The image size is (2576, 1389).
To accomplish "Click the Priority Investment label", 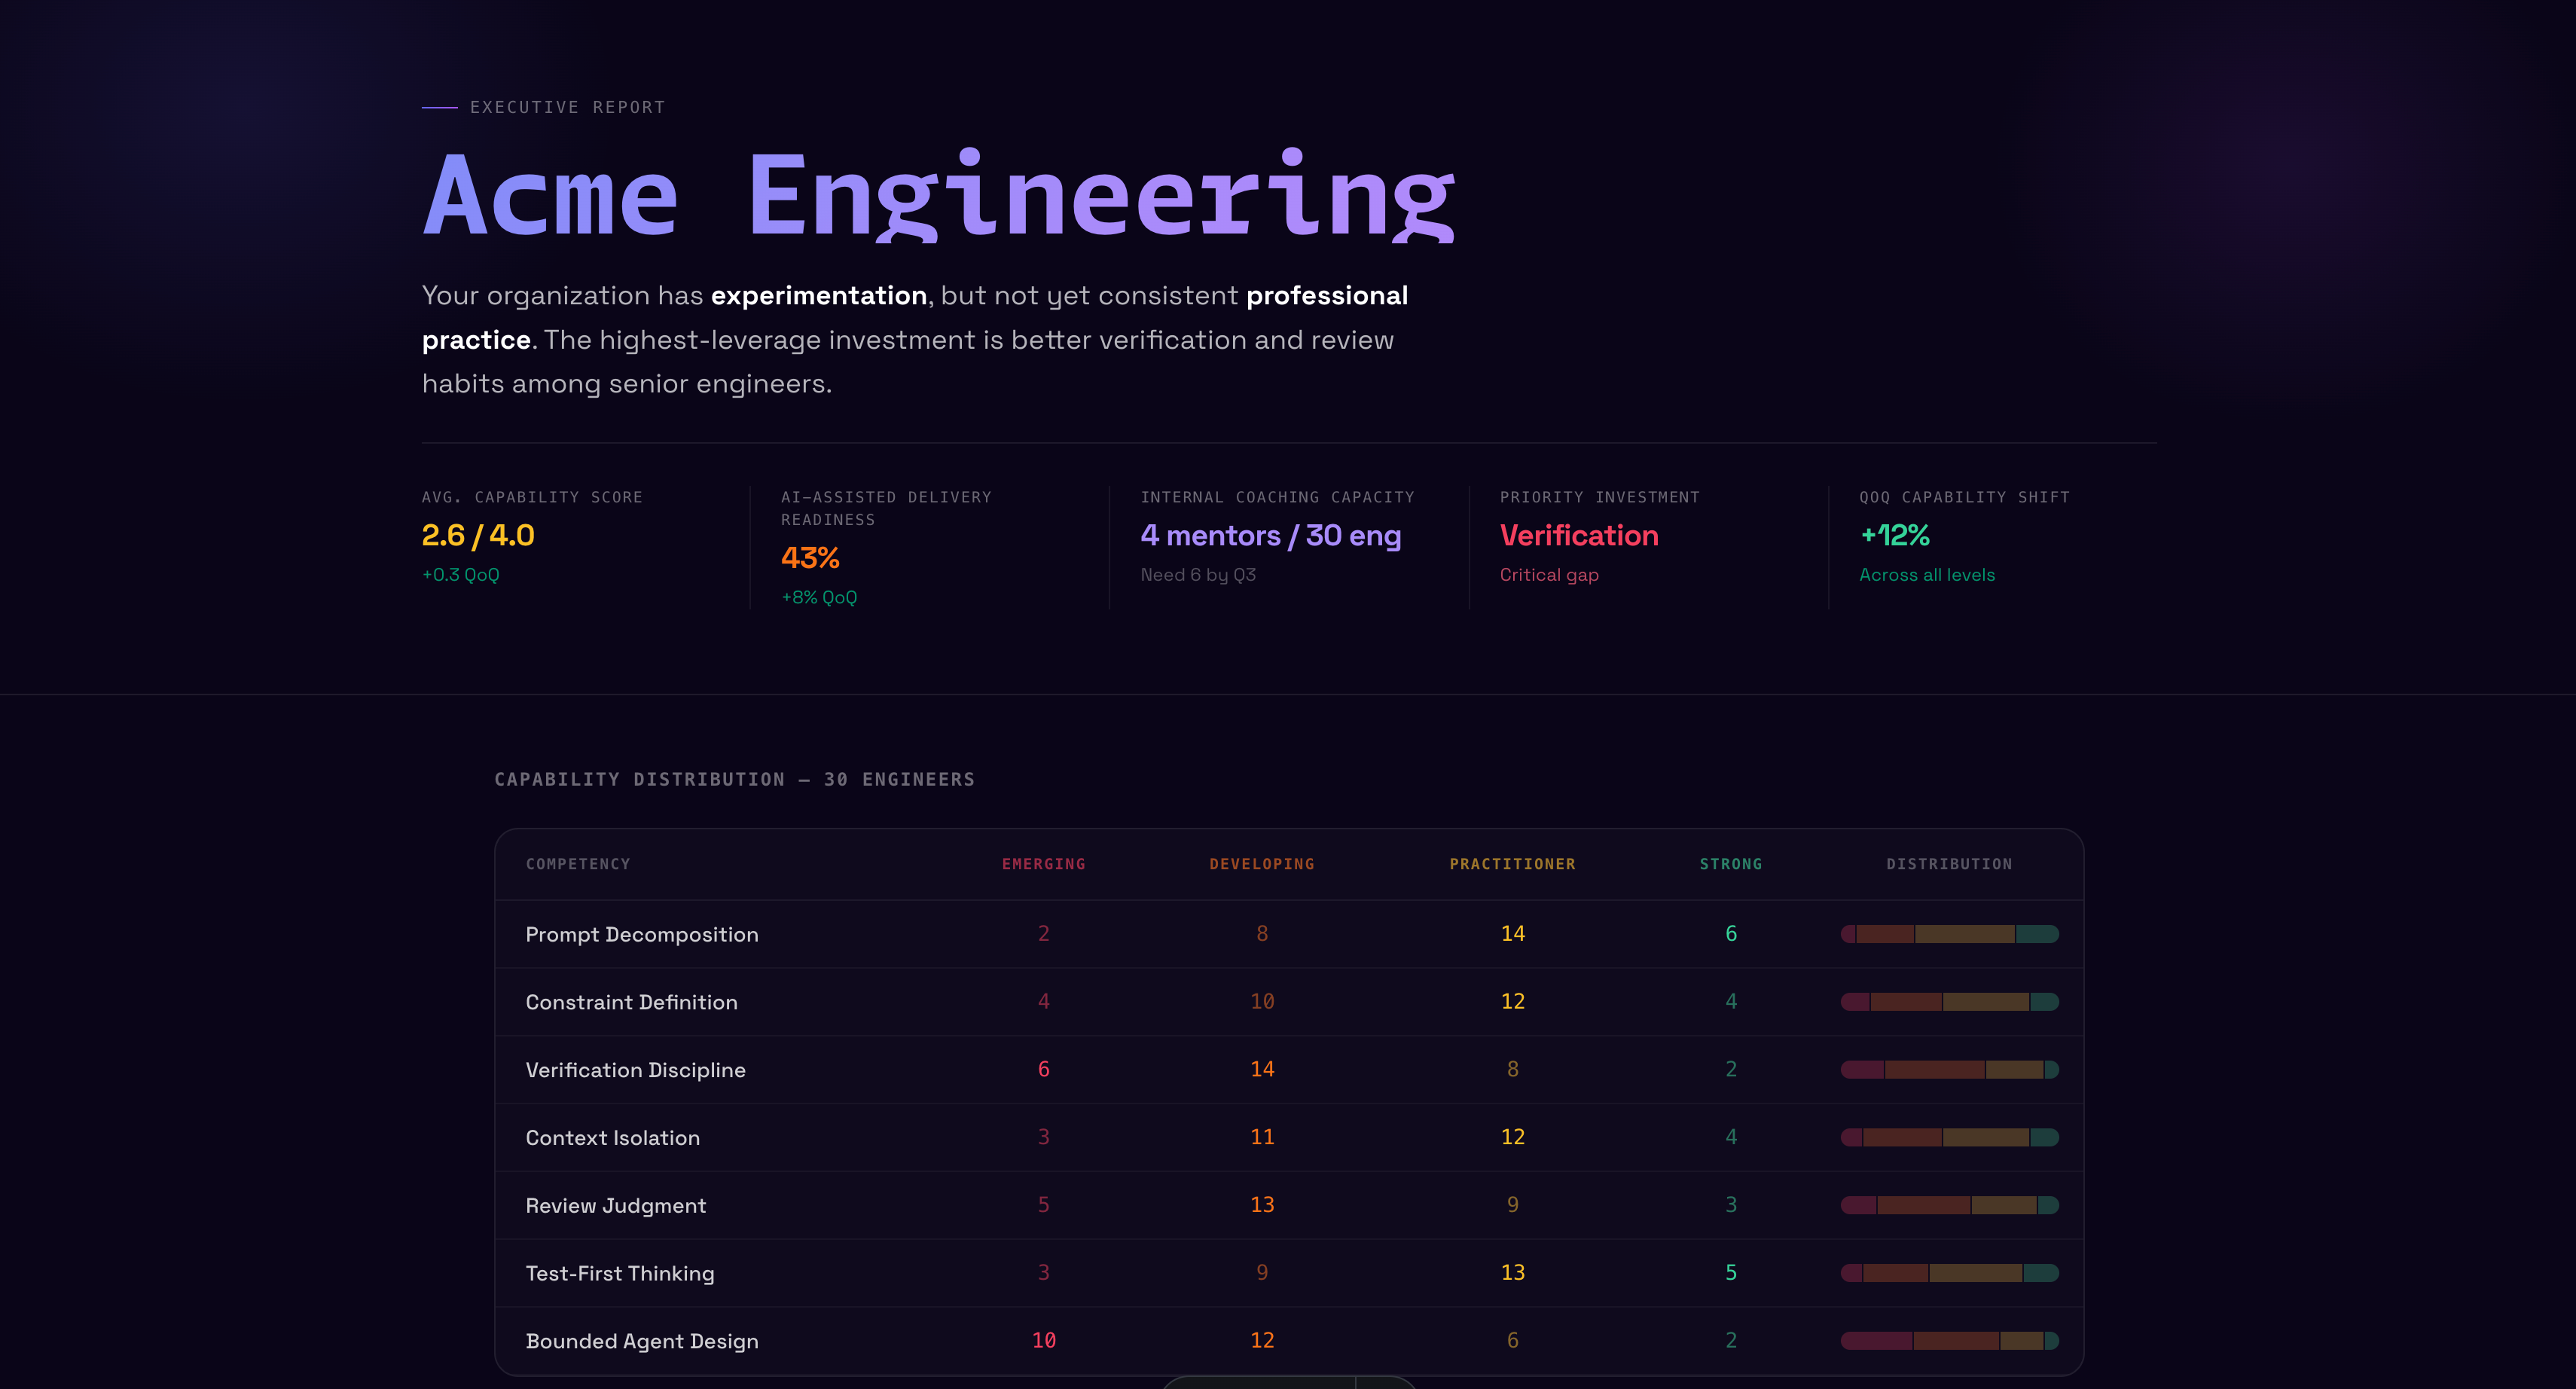I will pyautogui.click(x=1599, y=497).
